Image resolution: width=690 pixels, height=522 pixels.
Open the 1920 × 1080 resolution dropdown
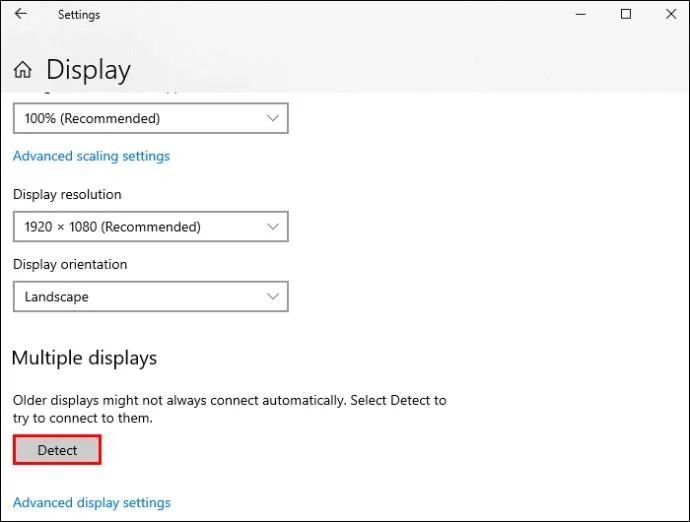click(x=150, y=227)
